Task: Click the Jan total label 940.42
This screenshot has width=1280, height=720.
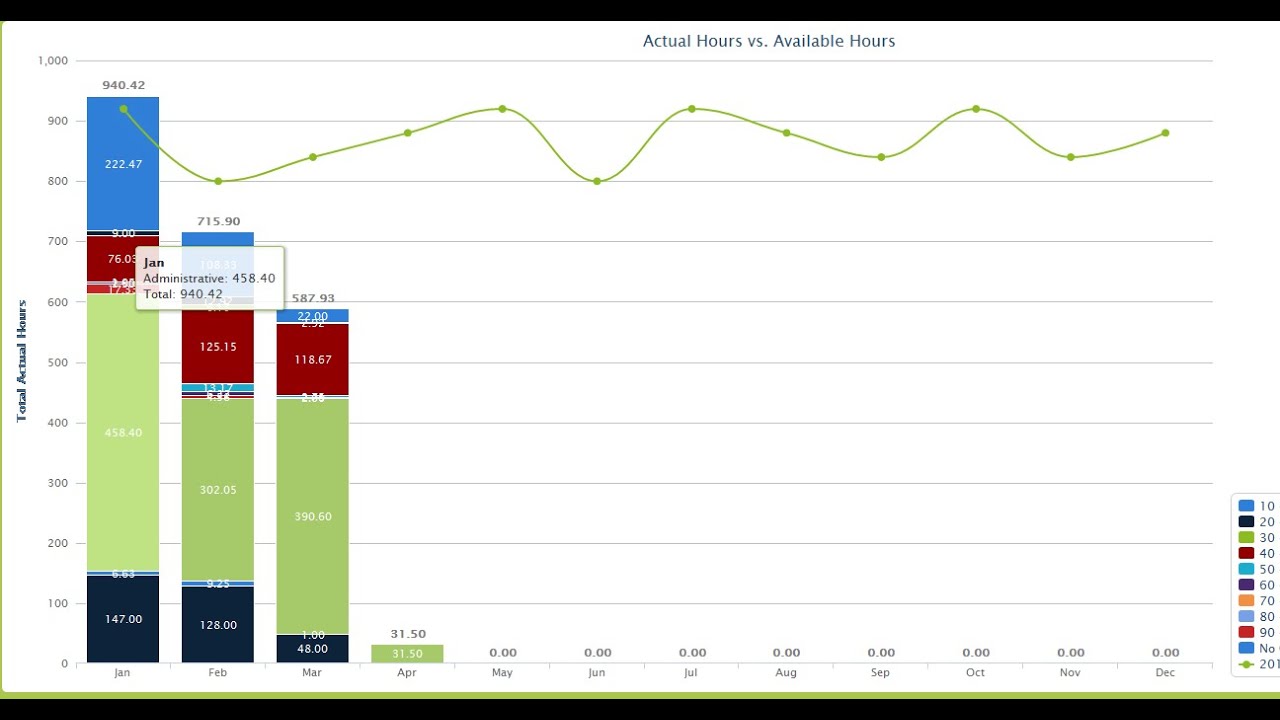Action: click(123, 85)
